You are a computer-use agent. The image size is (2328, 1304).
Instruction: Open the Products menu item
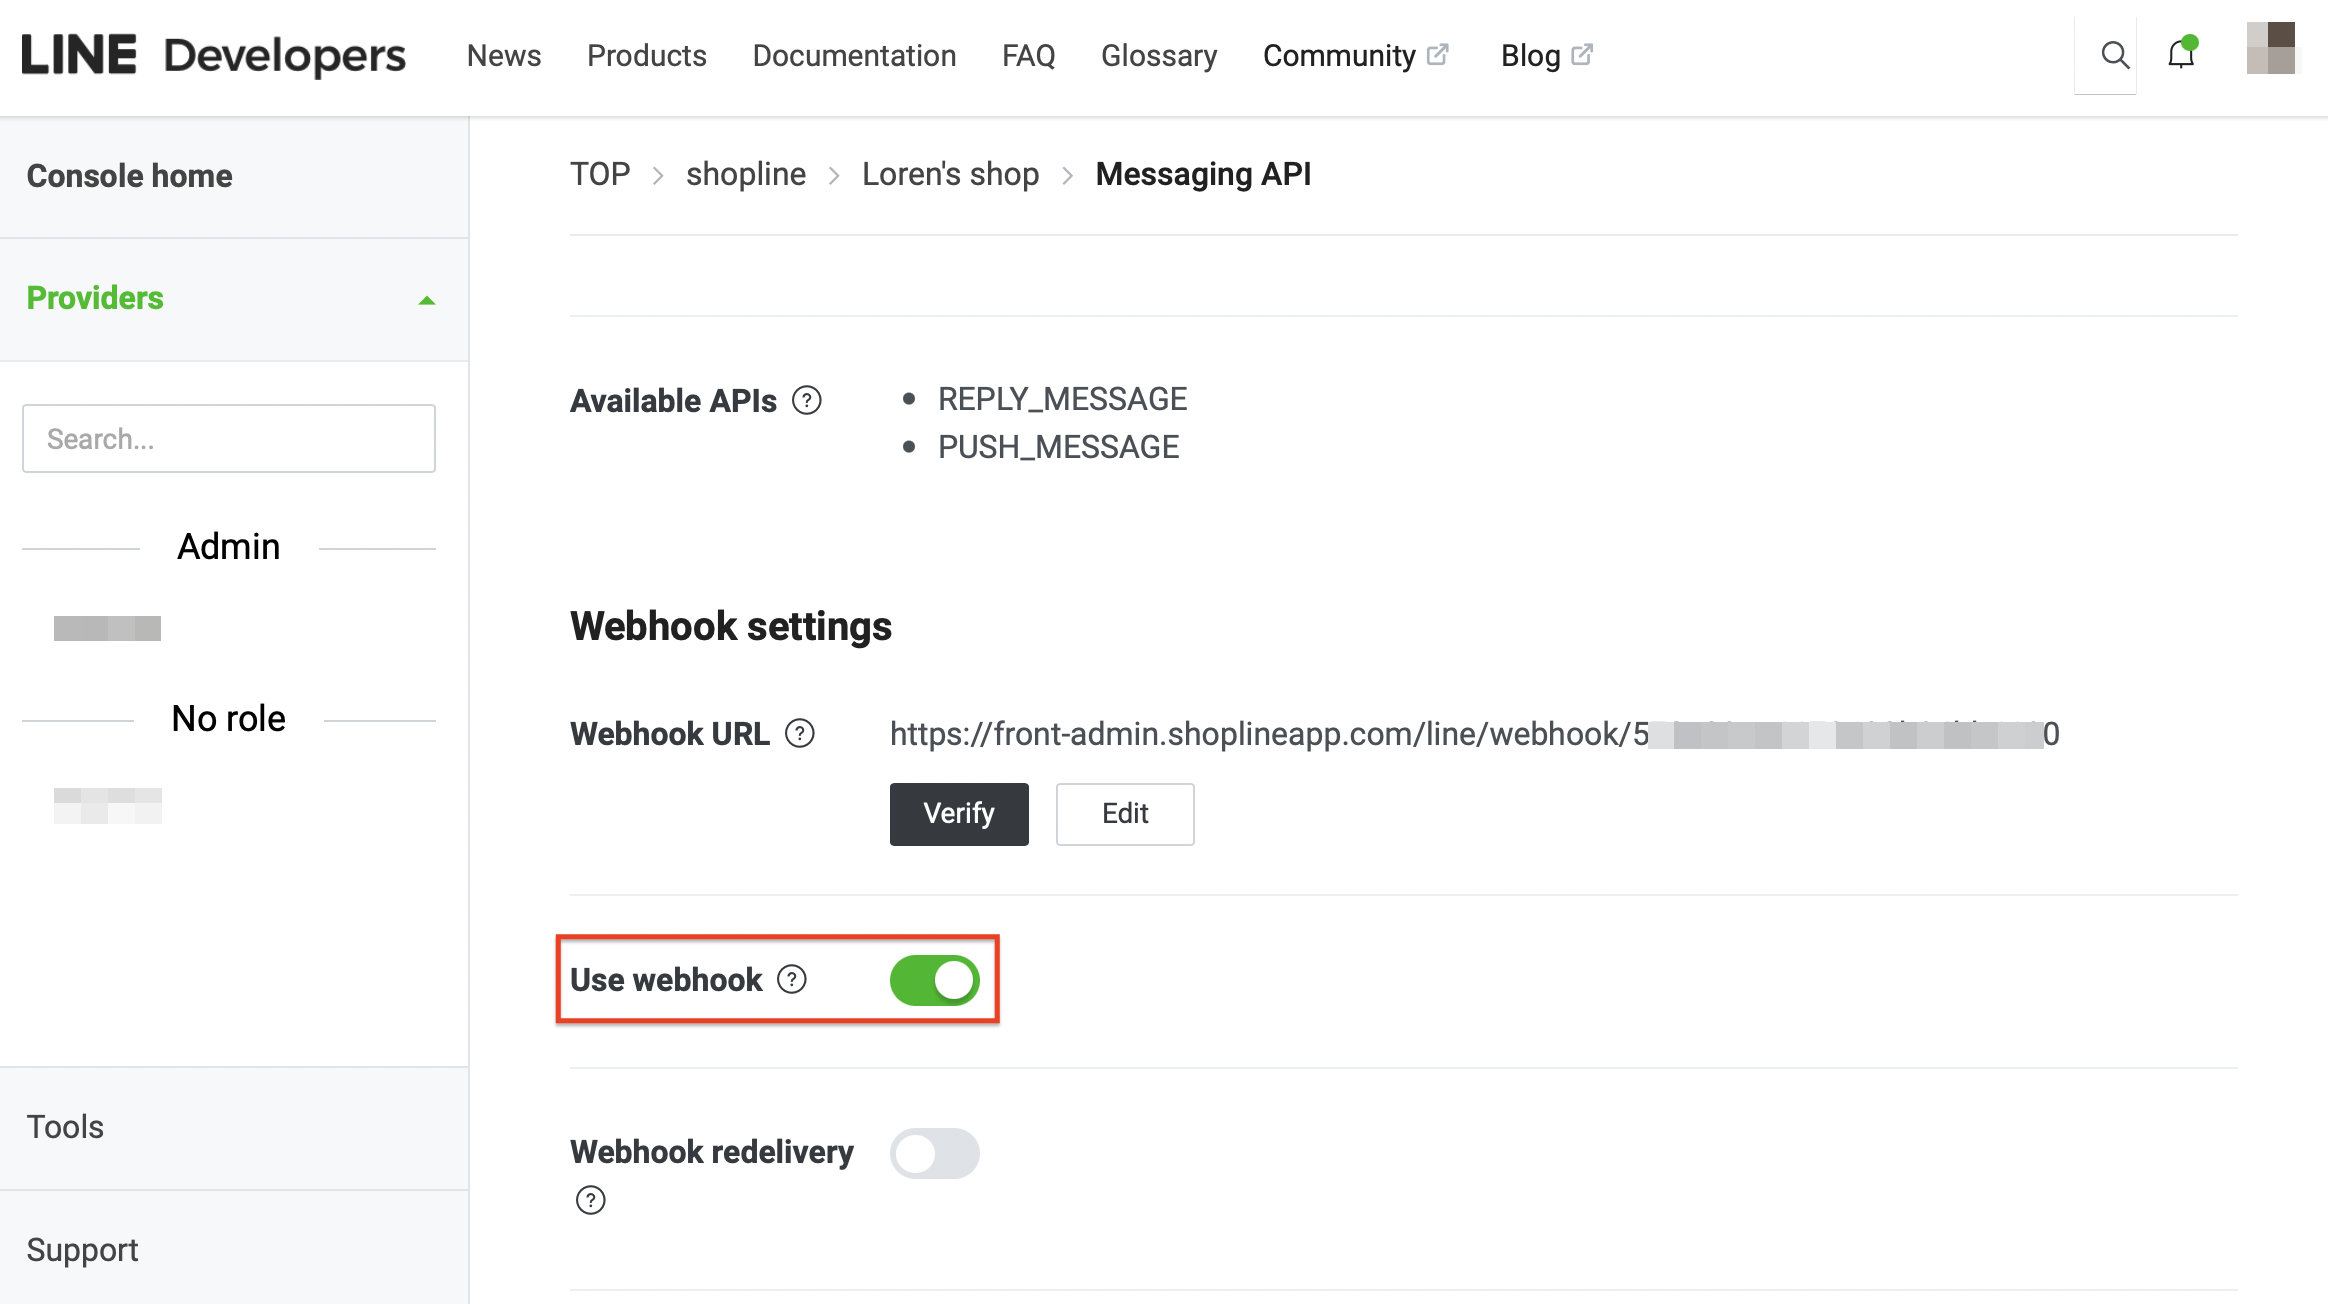[646, 55]
